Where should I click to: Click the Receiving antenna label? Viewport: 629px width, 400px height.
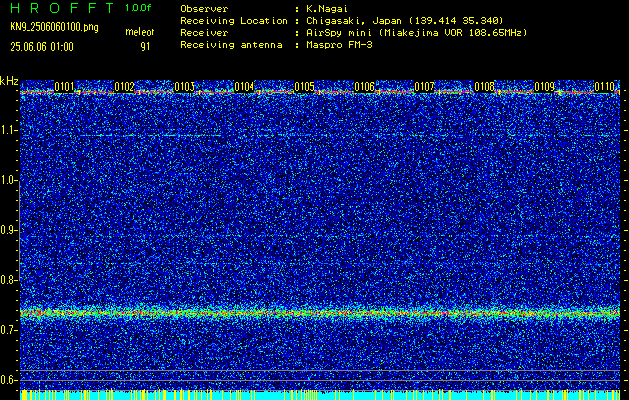[231, 45]
